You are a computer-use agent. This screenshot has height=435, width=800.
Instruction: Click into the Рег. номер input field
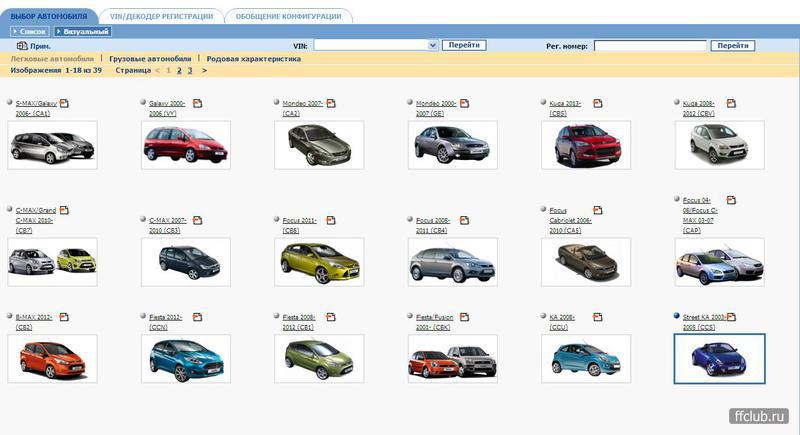(x=650, y=46)
